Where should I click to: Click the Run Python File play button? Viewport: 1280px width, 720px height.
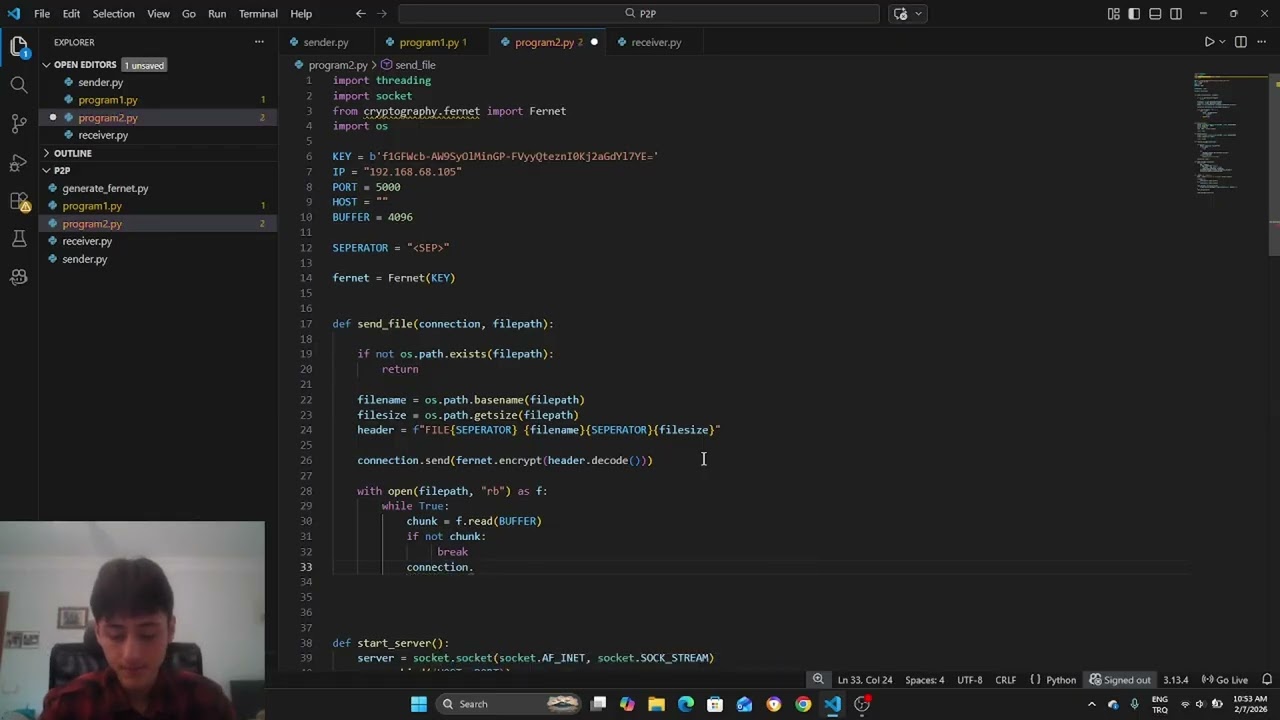tap(1209, 42)
